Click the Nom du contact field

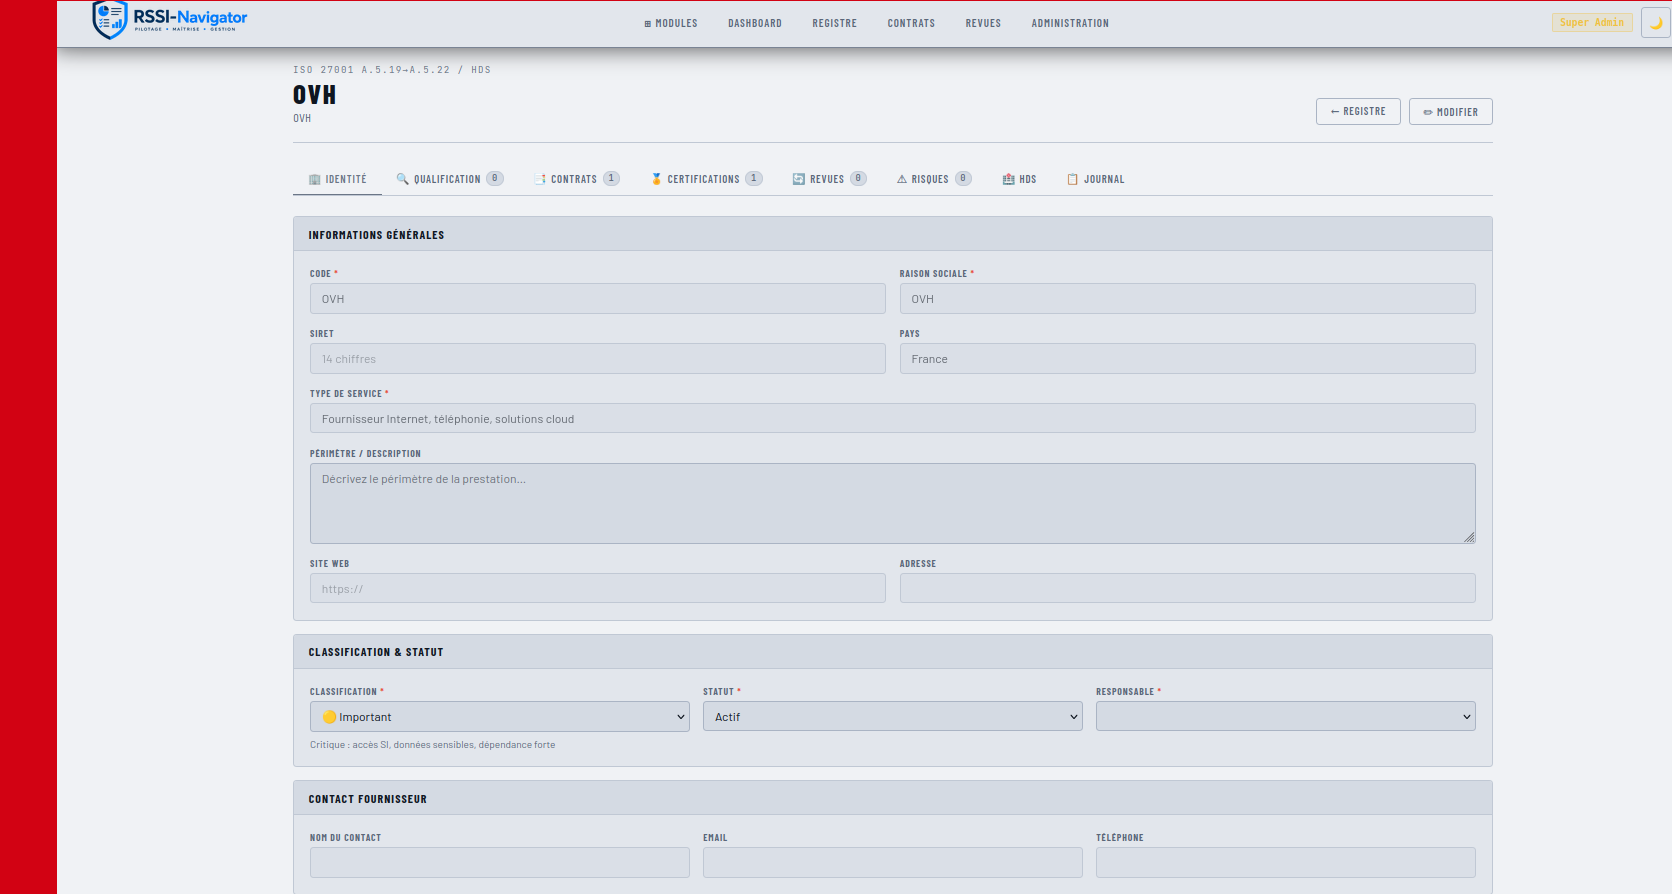[x=500, y=862]
